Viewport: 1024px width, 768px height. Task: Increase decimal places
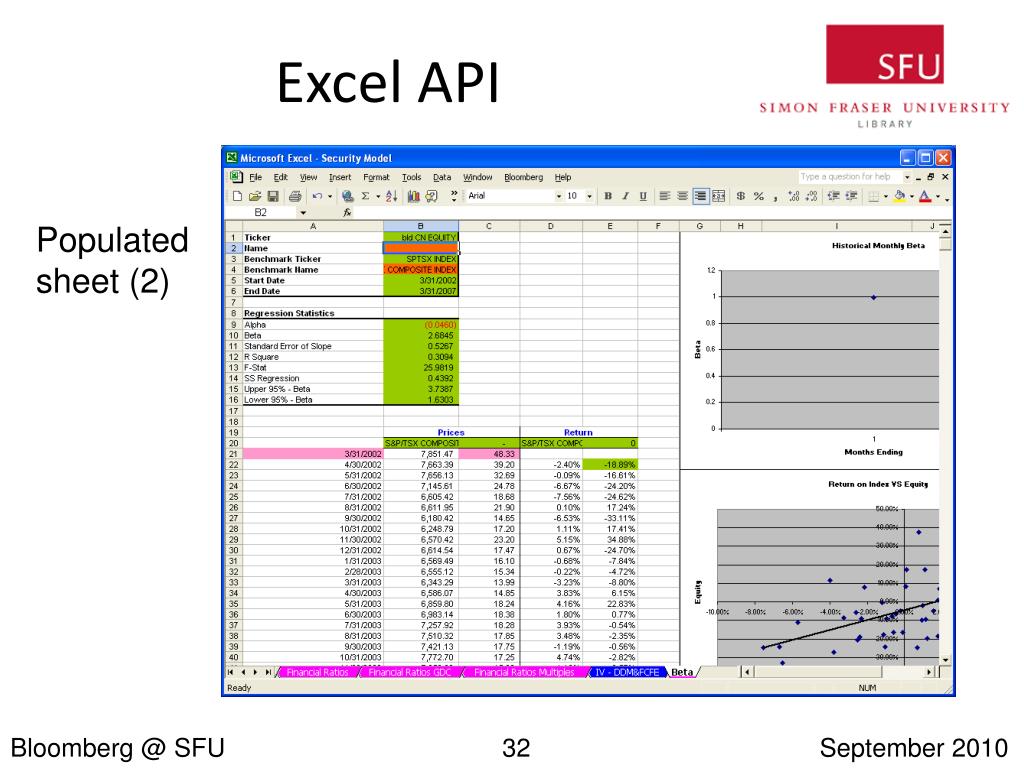793,196
